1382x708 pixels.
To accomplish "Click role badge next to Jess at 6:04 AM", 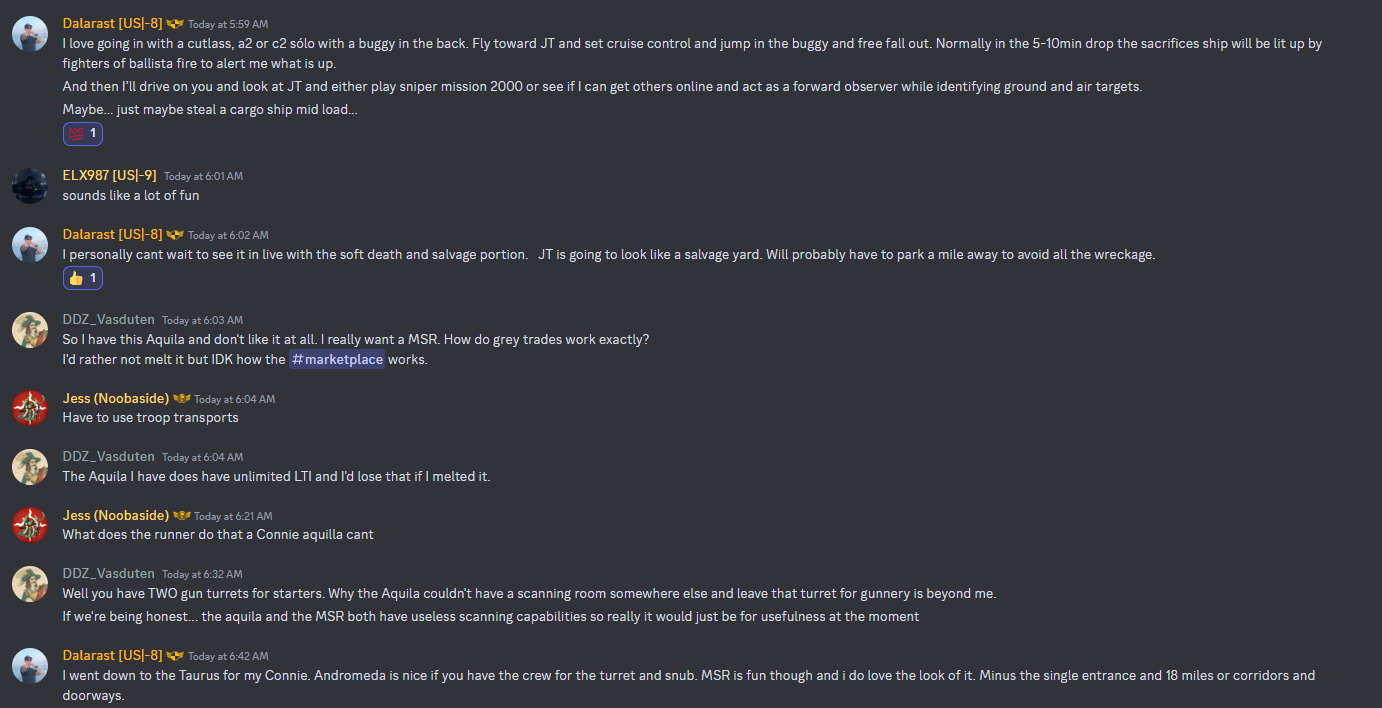I will click(181, 399).
